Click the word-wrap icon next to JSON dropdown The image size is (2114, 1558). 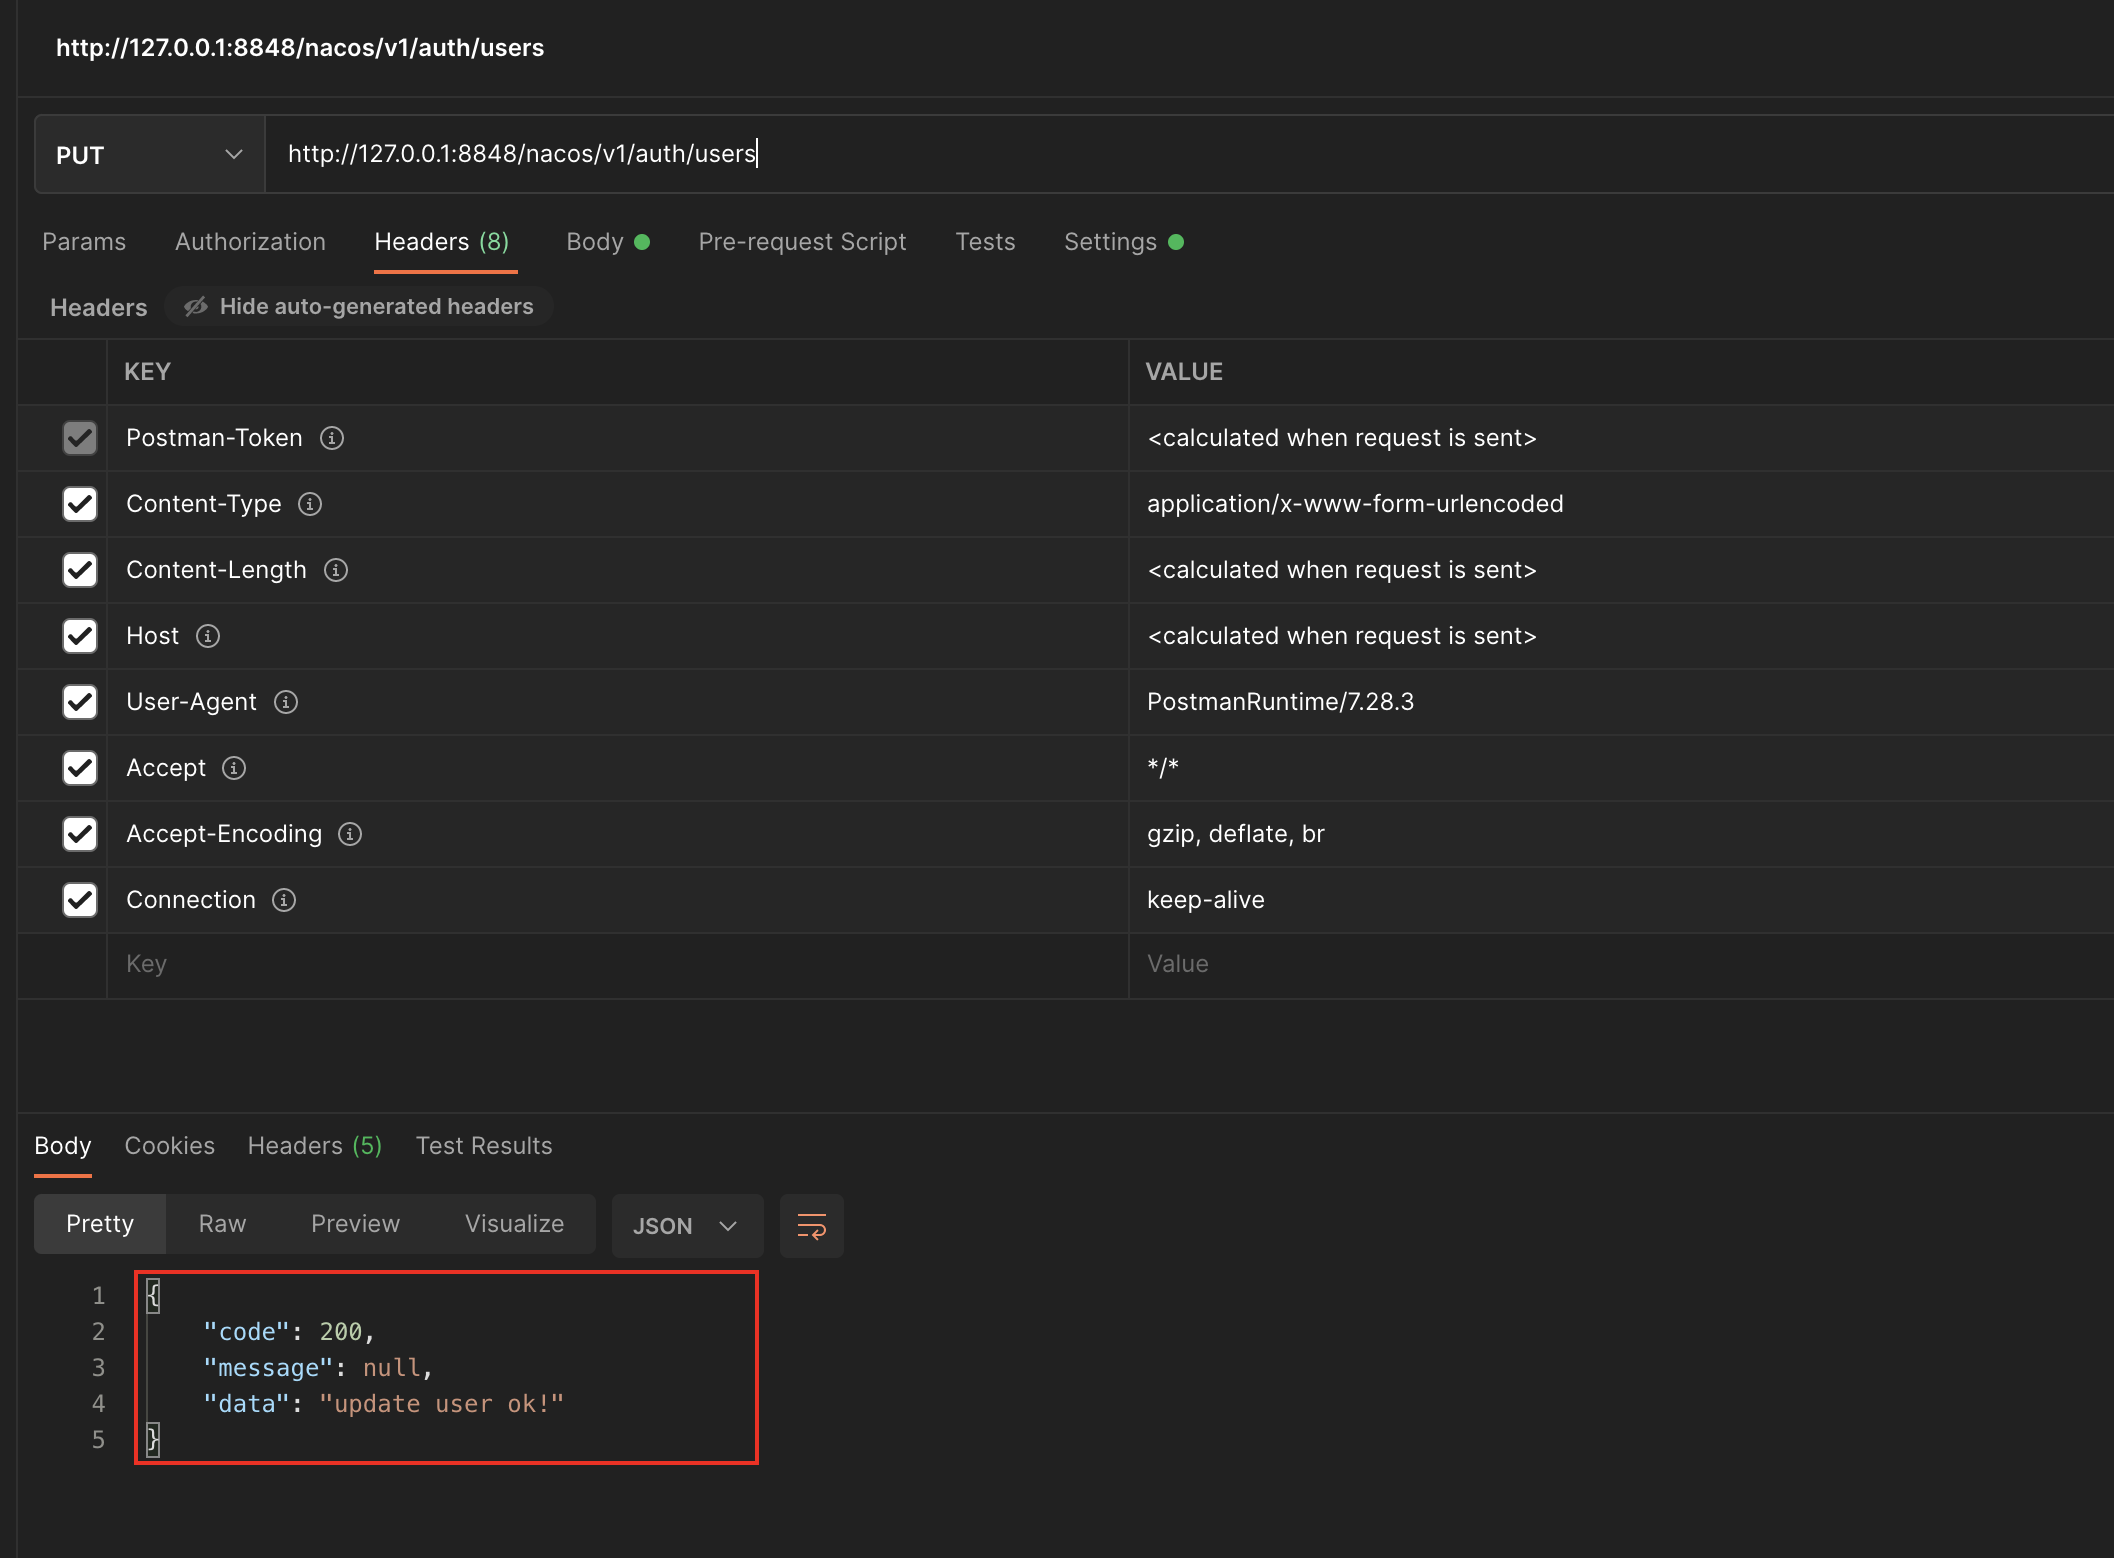pos(811,1225)
